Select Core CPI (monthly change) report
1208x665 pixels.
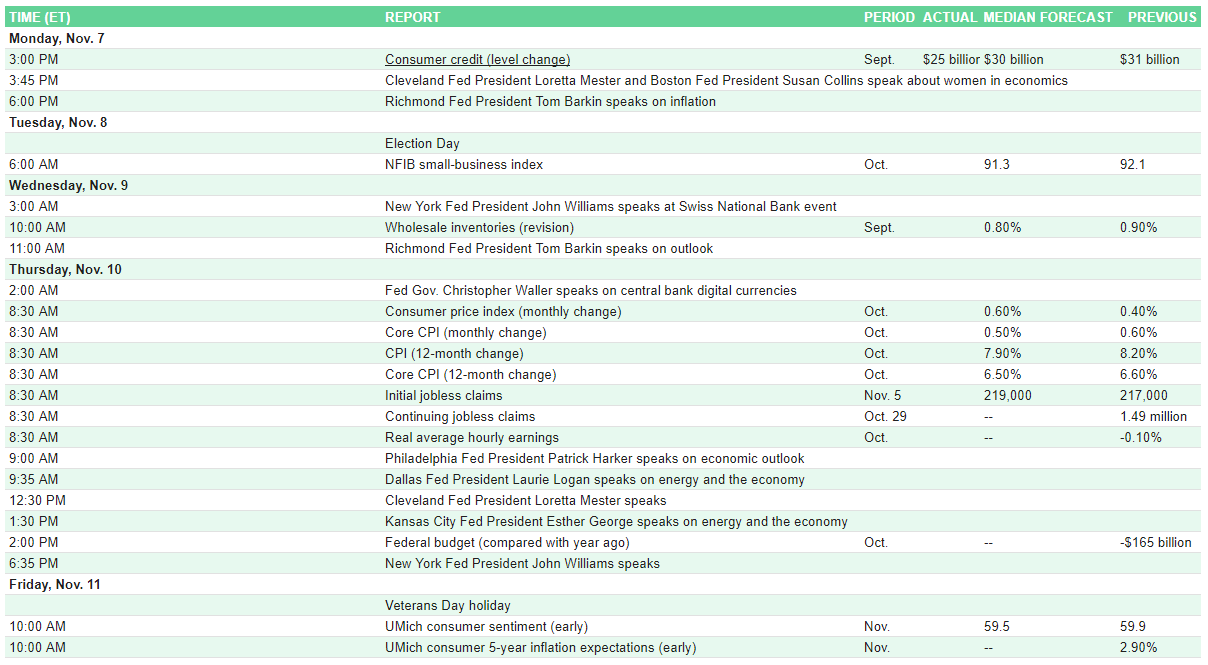(x=466, y=332)
